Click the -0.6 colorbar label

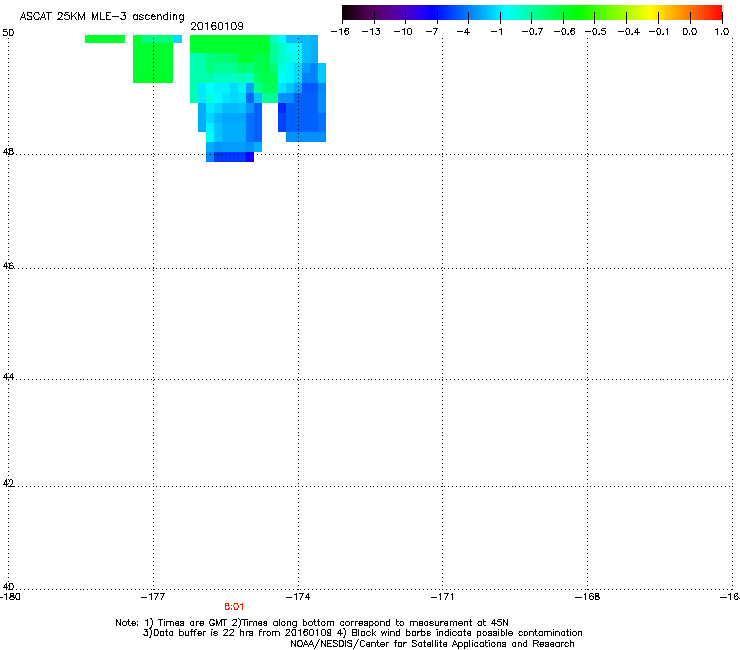click(564, 32)
